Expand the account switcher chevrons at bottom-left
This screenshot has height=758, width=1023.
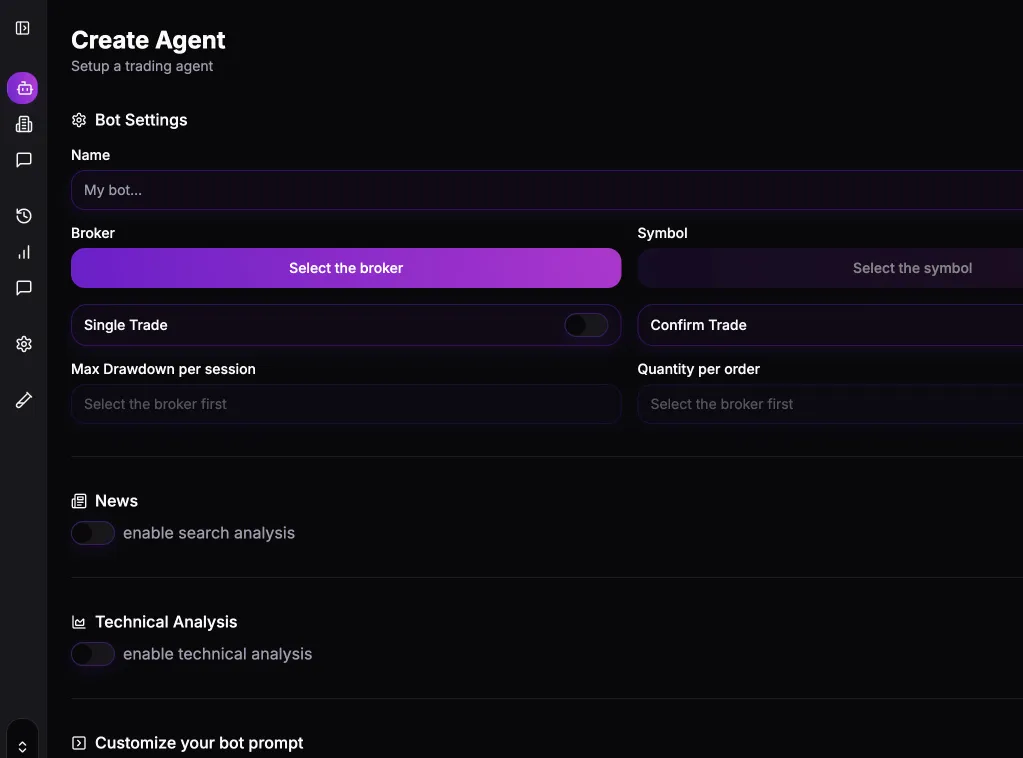[22, 745]
